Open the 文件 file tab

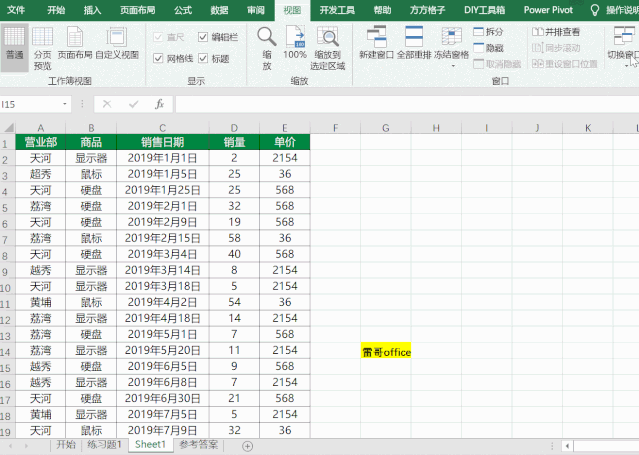pos(16,10)
